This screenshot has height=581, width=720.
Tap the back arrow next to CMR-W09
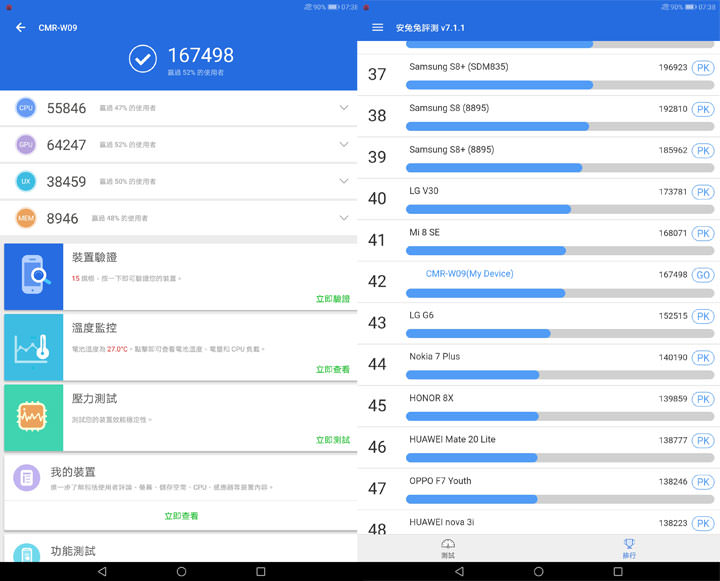click(21, 27)
